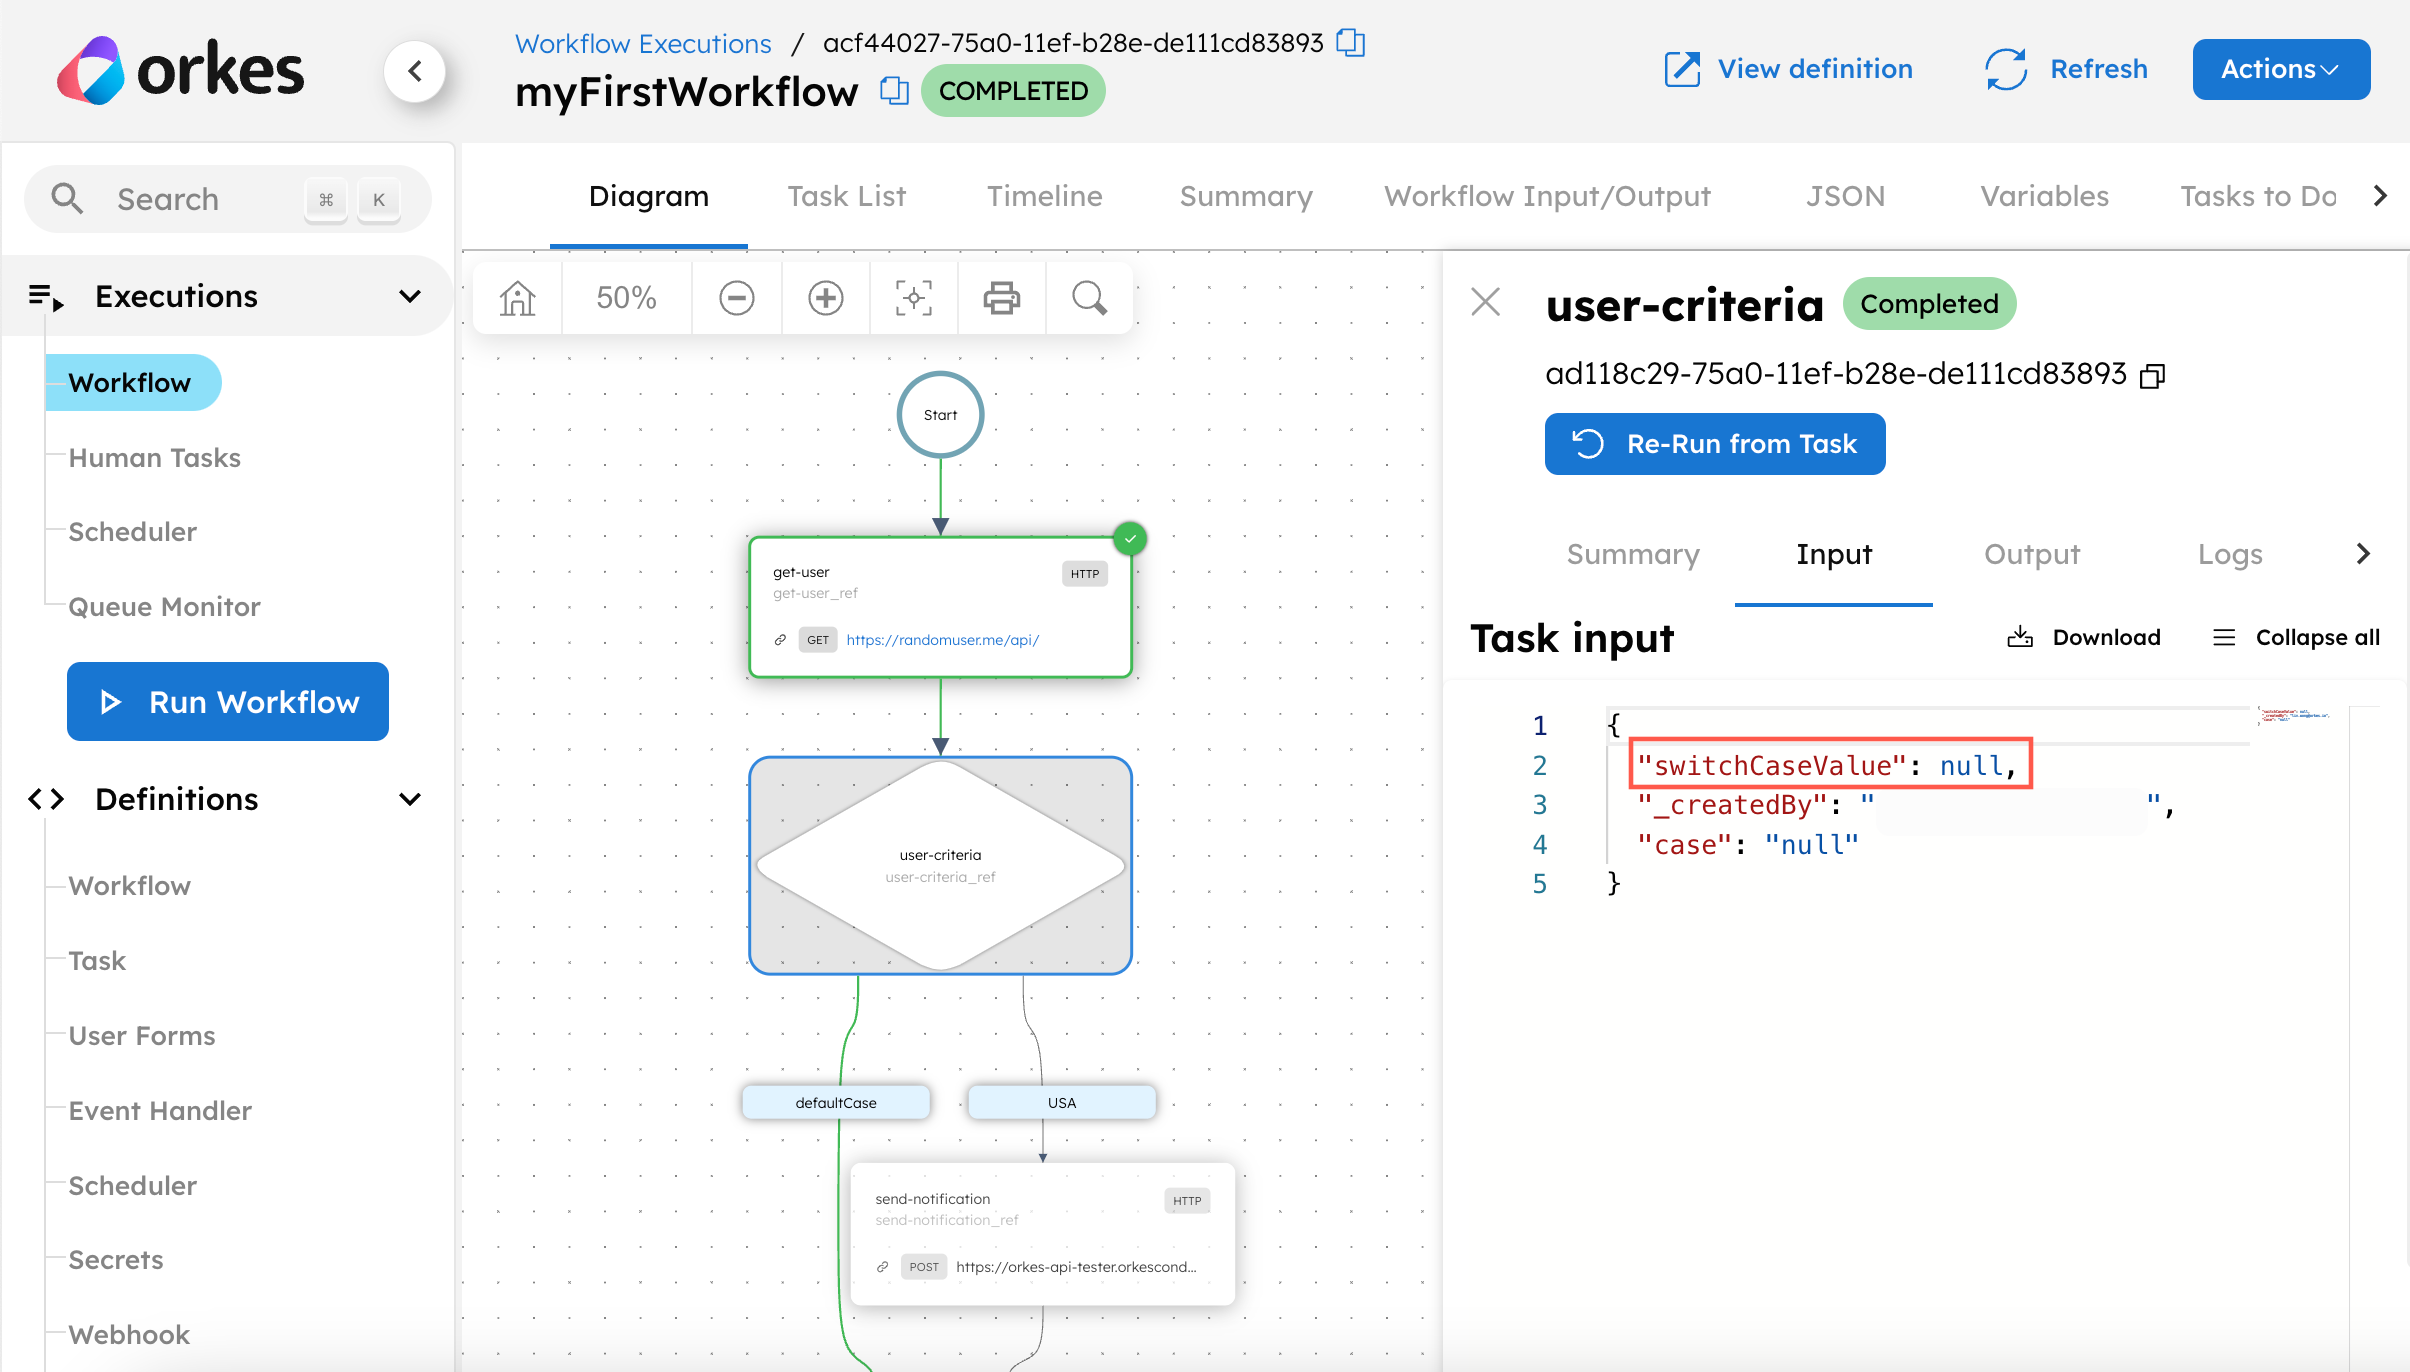Zoom in the diagram
The height and width of the screenshot is (1372, 2410).
point(826,298)
